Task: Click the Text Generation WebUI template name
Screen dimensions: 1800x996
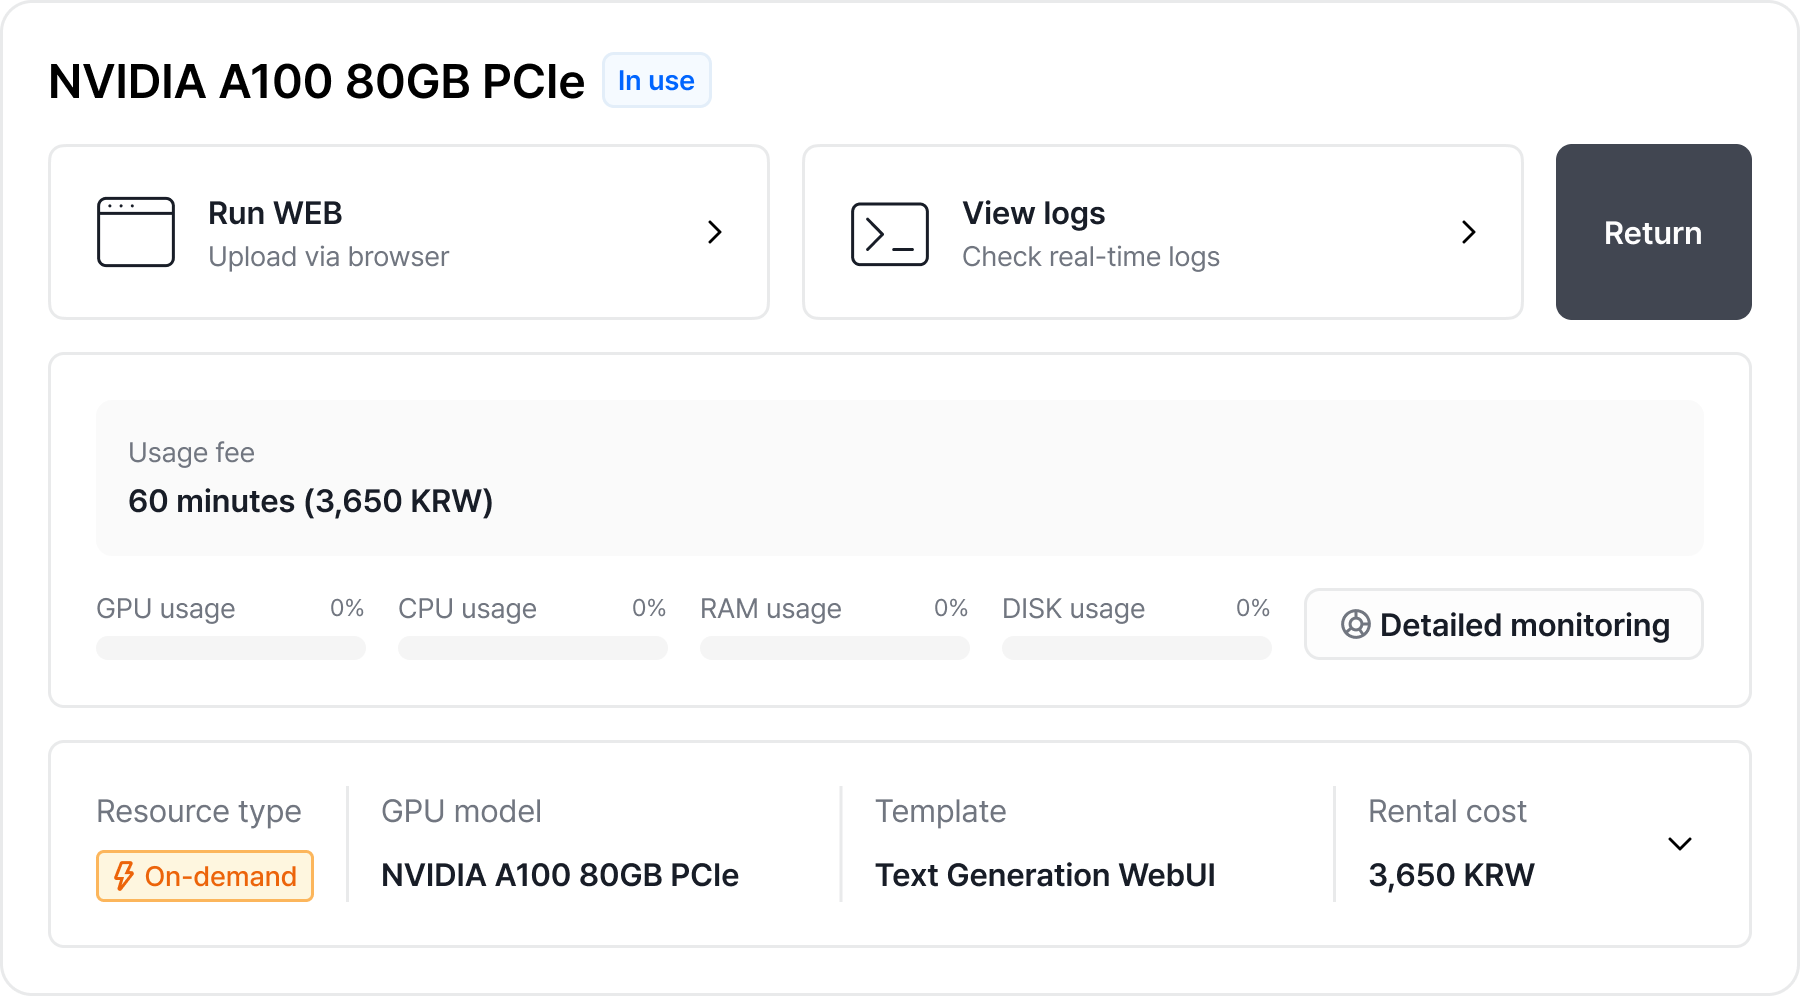Action: coord(1045,875)
